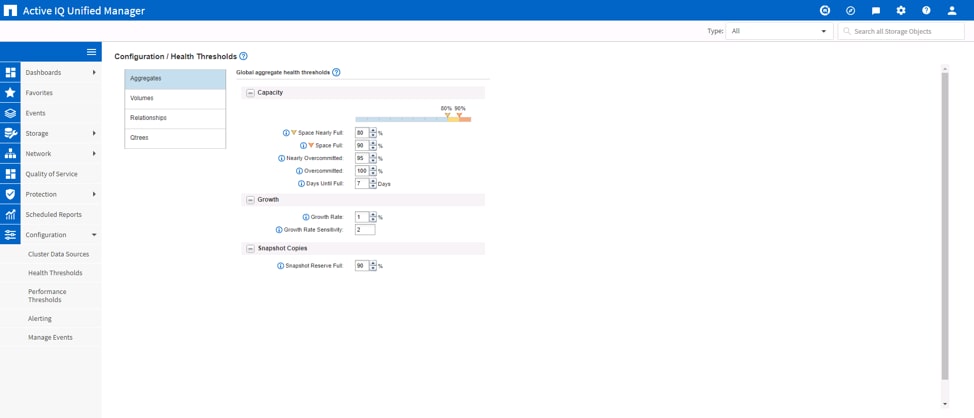Image resolution: width=974 pixels, height=418 pixels.
Task: Open Quality of Service in sidebar
Action: coord(50,174)
